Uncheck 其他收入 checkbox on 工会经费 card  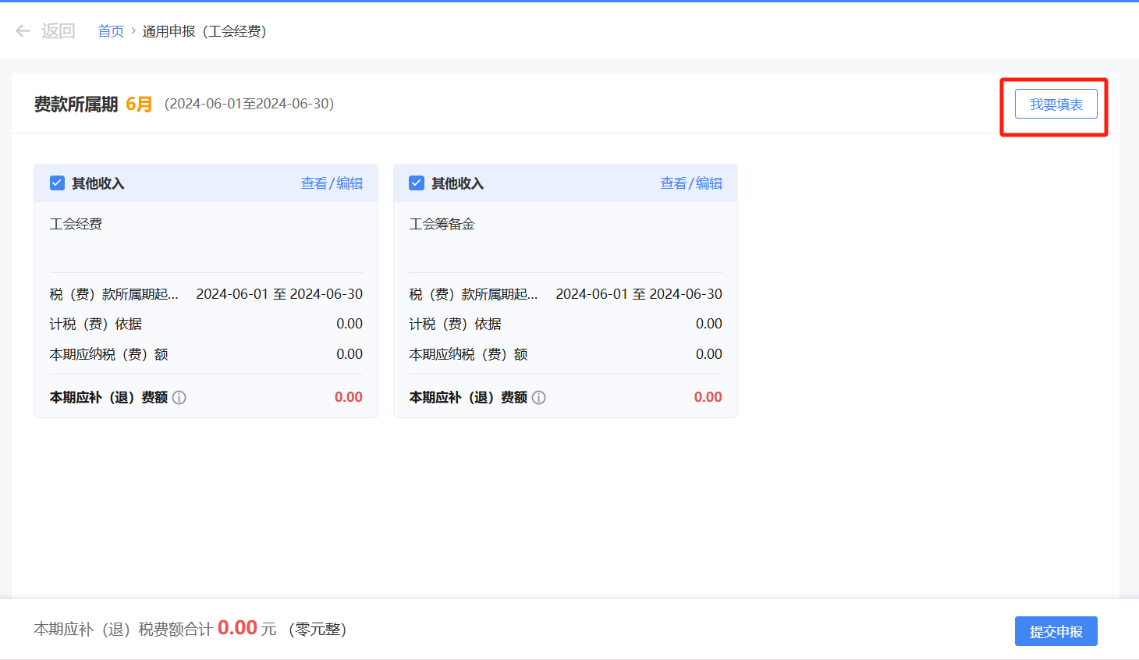(x=57, y=183)
